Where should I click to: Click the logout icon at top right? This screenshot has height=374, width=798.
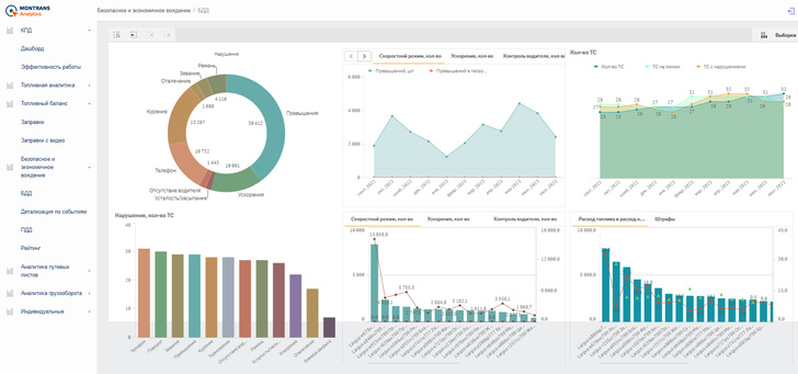click(x=790, y=10)
